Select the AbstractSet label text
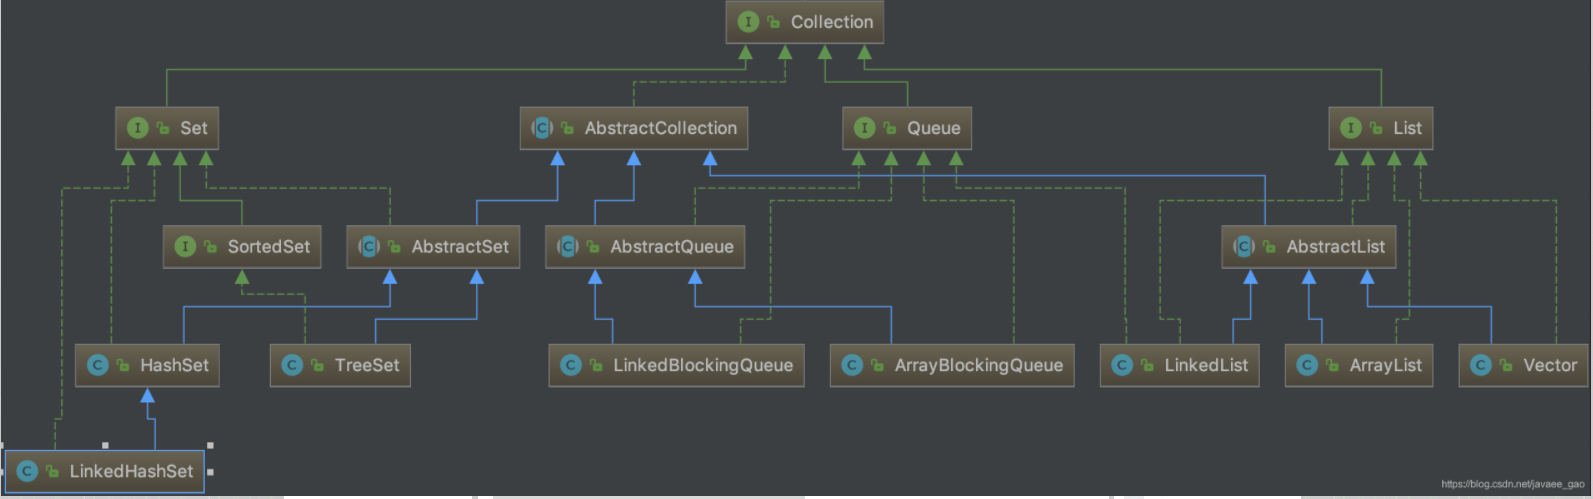 460,247
